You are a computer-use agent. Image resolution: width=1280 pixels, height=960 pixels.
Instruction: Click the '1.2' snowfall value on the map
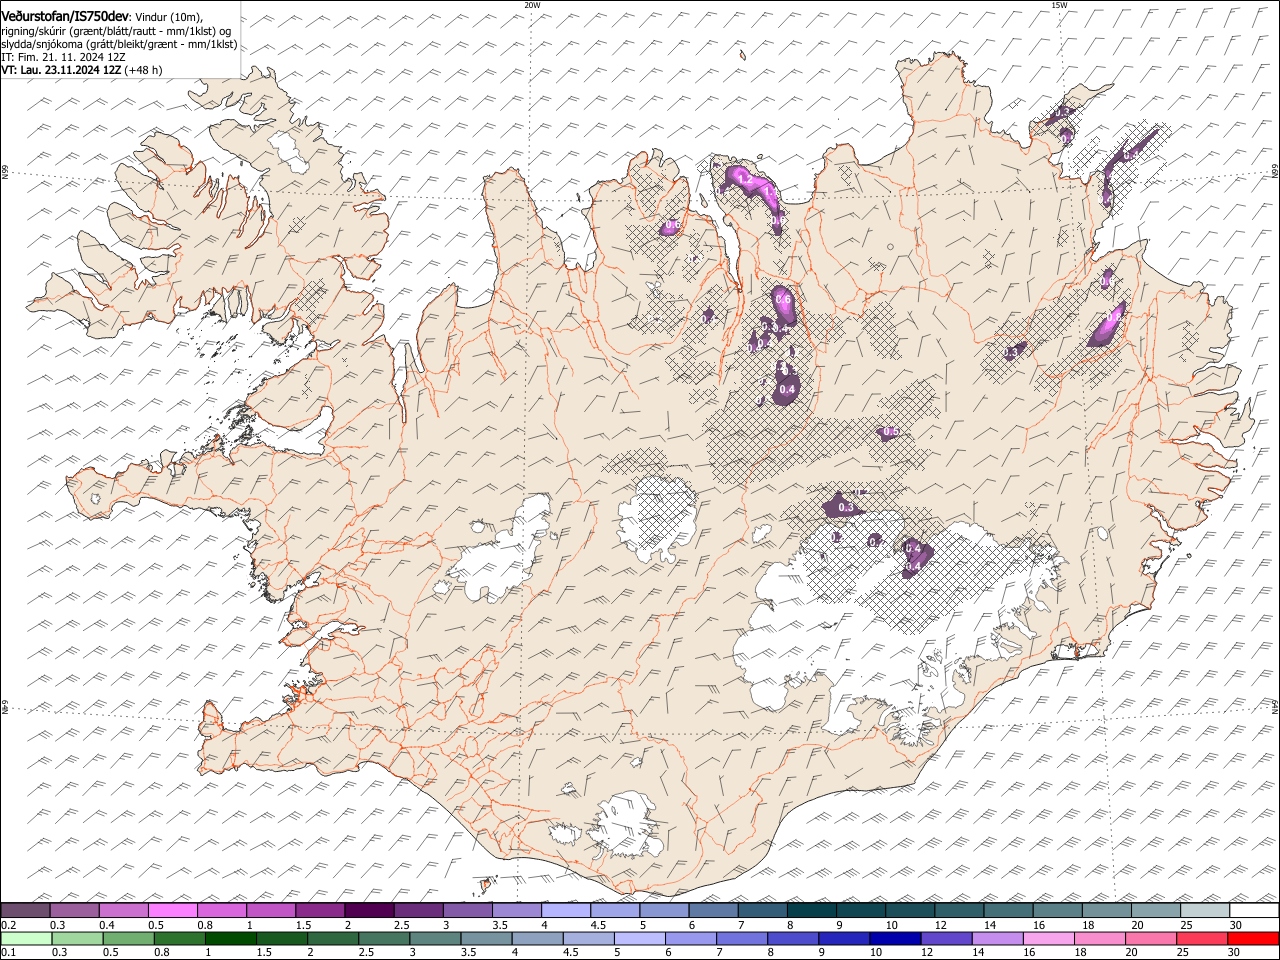click(x=743, y=177)
